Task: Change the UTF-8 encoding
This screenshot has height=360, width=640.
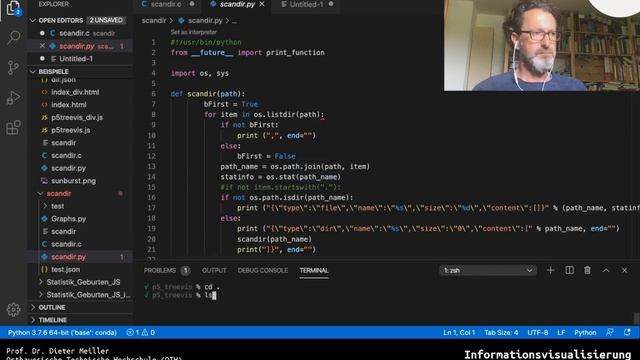Action: (x=538, y=332)
